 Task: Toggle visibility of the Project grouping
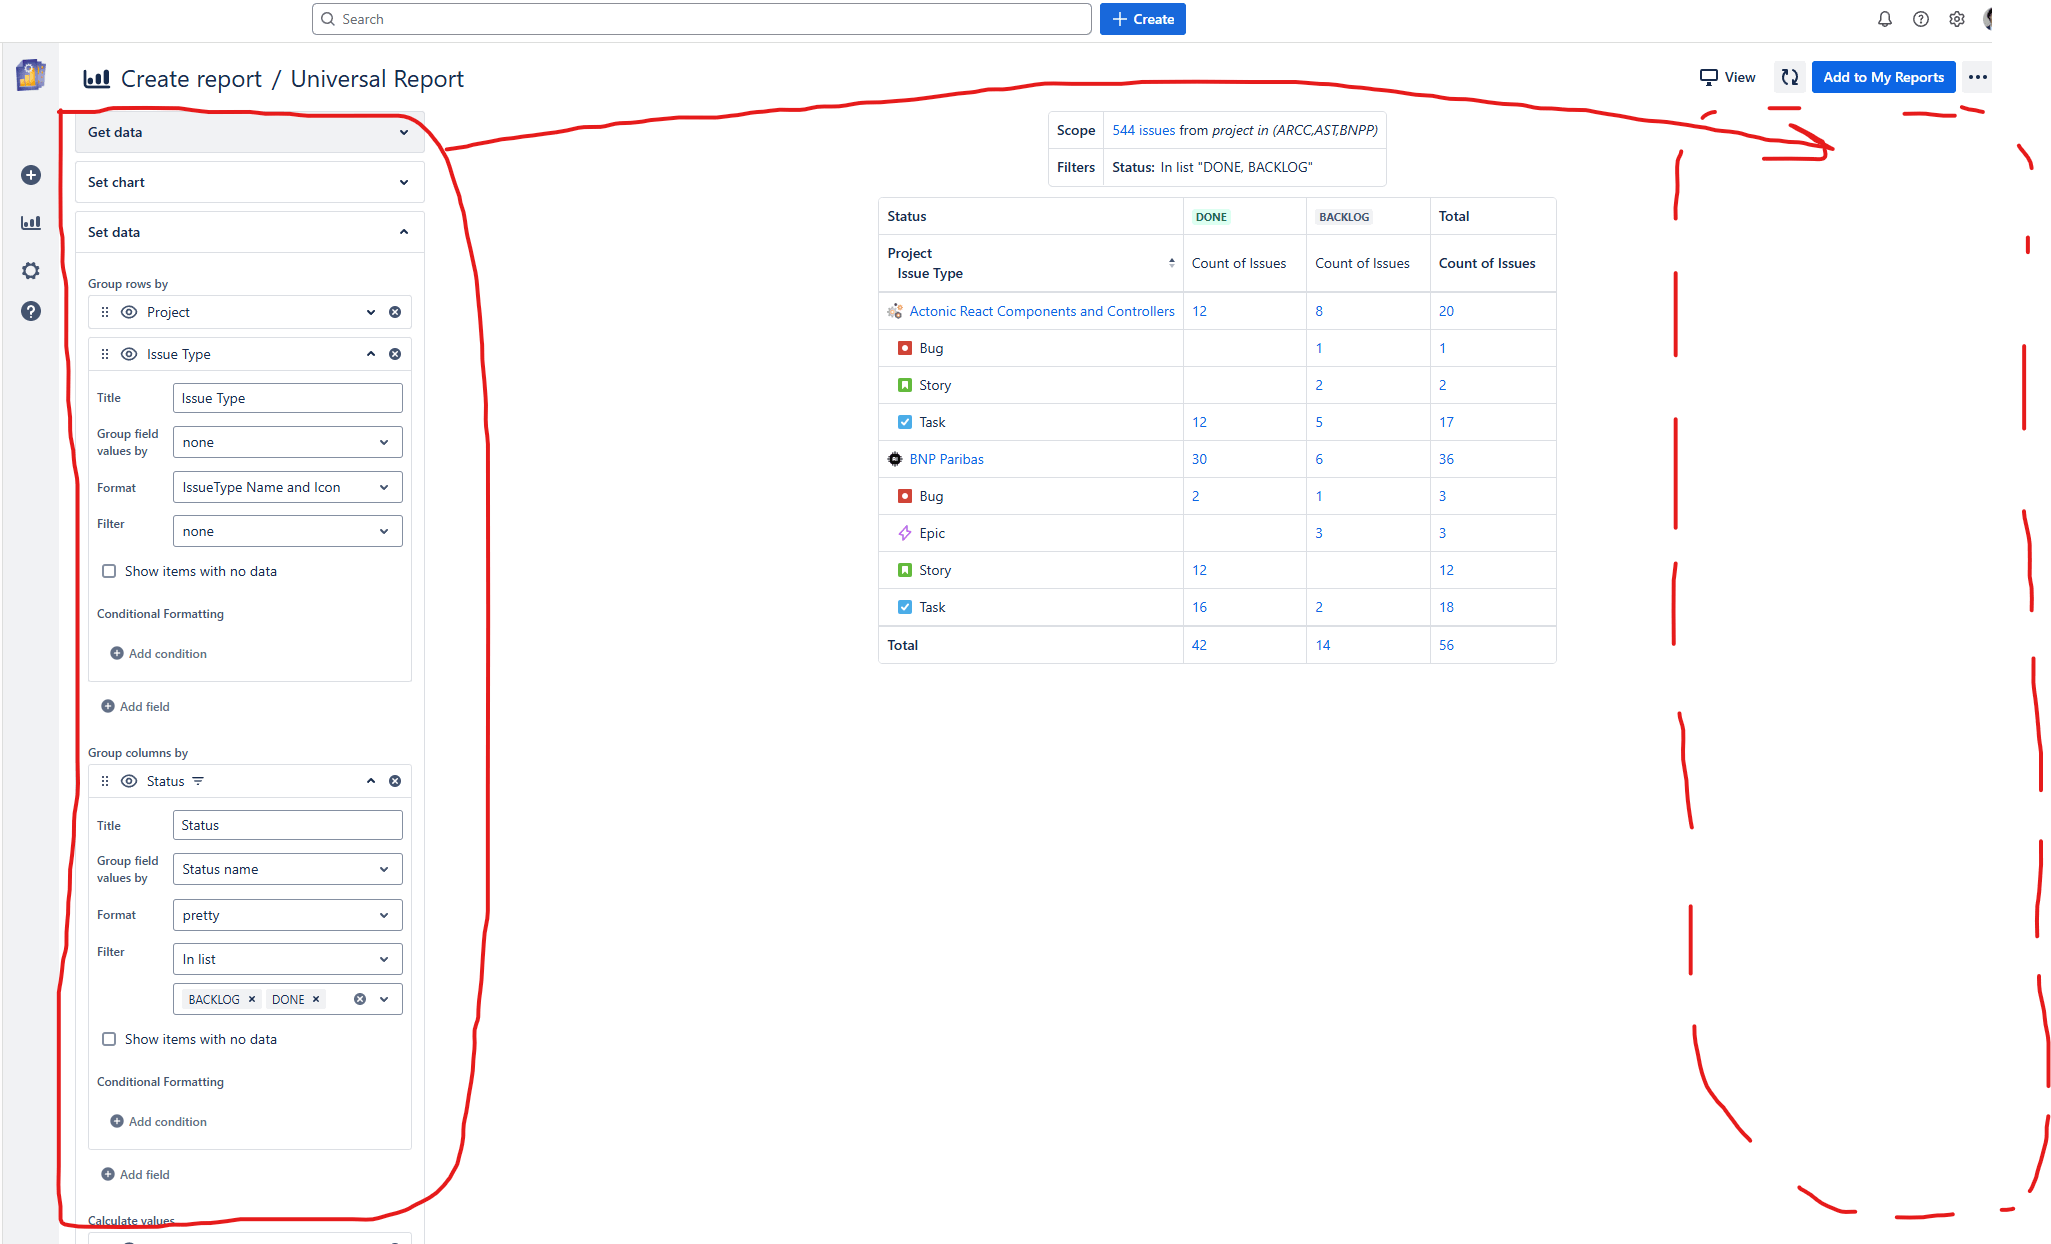pyautogui.click(x=129, y=312)
